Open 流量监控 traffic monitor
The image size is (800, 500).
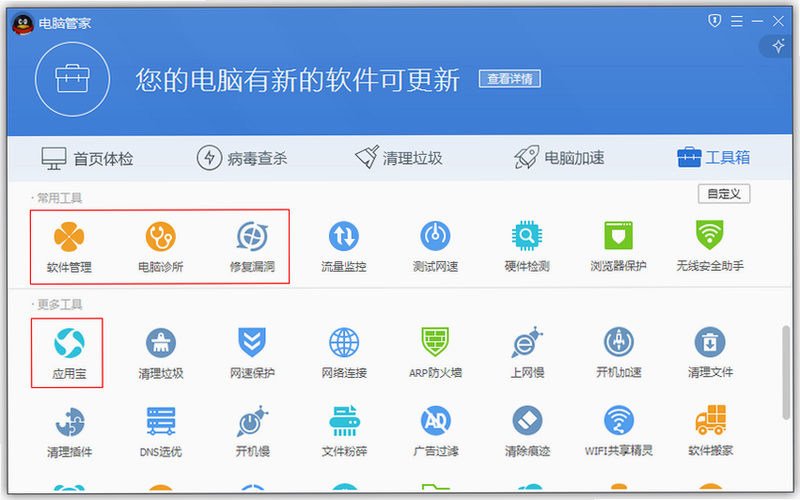(344, 247)
